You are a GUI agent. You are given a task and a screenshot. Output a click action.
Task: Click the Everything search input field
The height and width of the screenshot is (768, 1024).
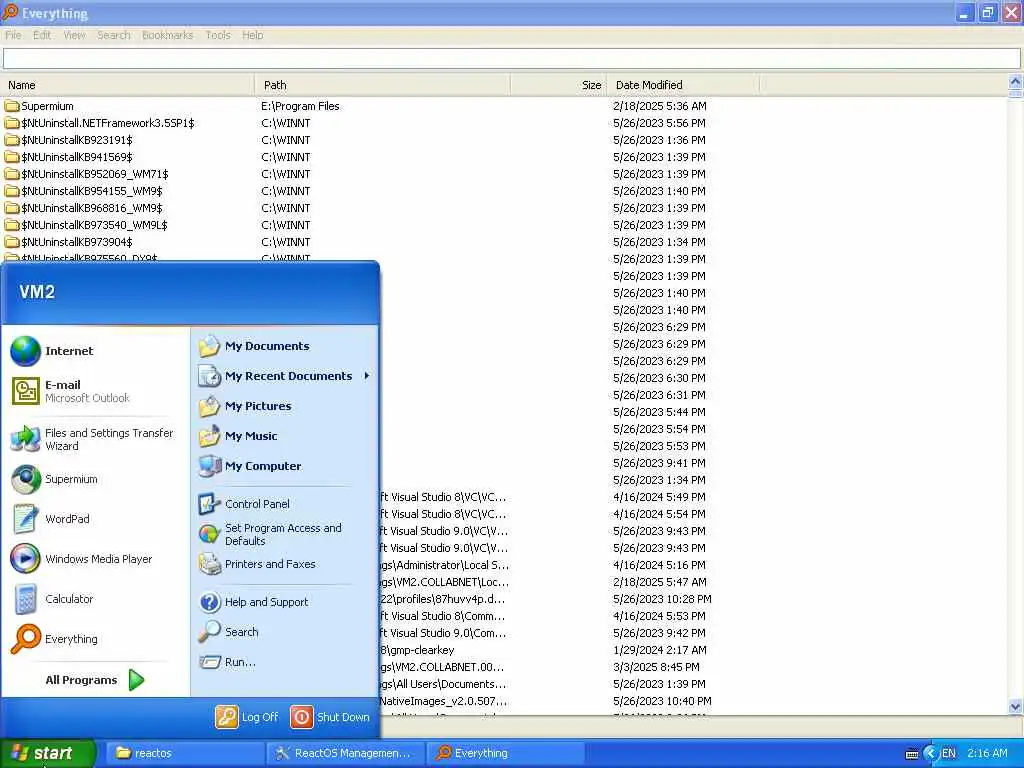pyautogui.click(x=511, y=58)
